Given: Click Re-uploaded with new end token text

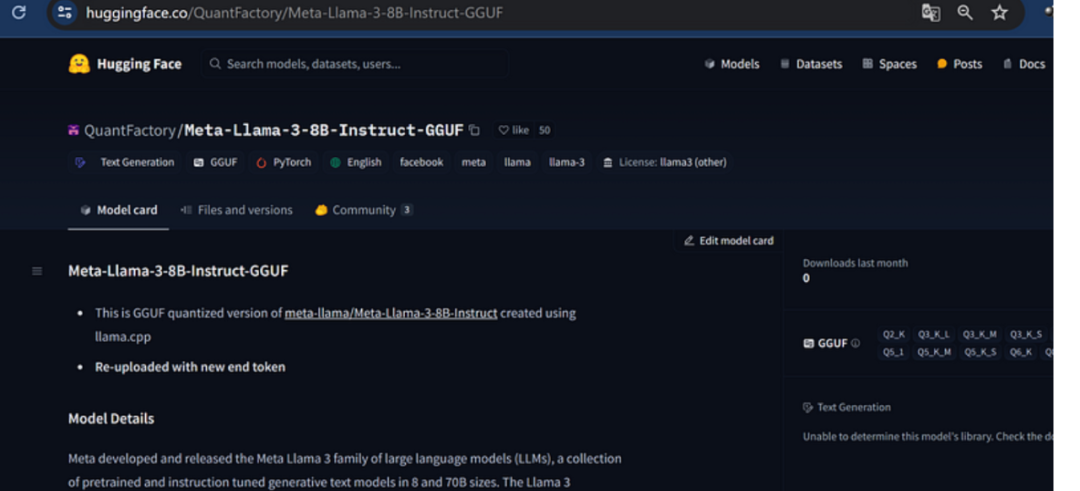Looking at the screenshot, I should pyautogui.click(x=190, y=367).
